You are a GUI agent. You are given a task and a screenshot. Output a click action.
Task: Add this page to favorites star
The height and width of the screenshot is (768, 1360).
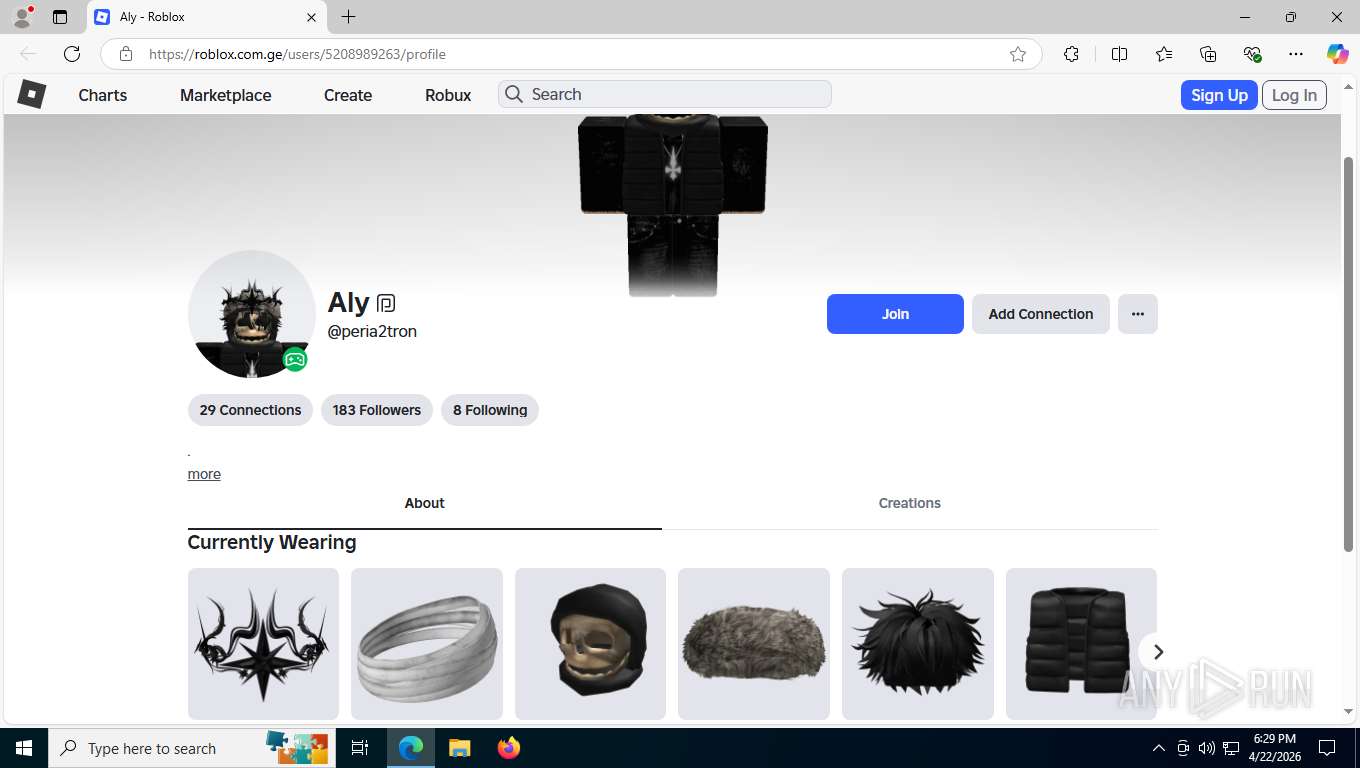click(x=1018, y=54)
